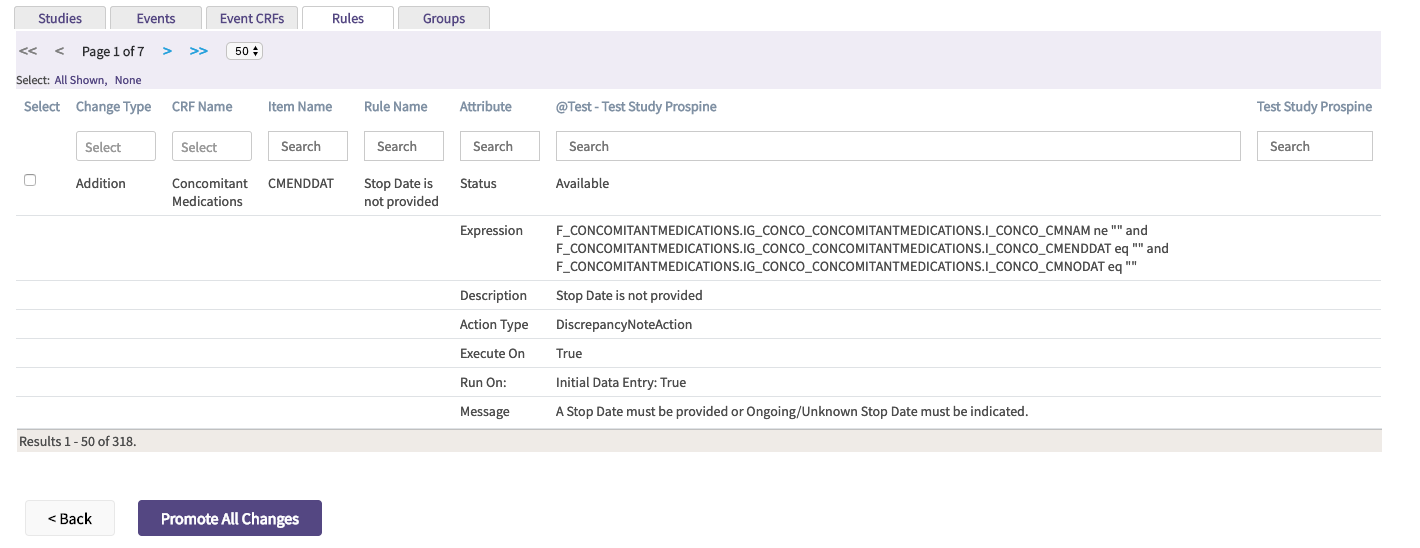1420x548 pixels.
Task: Advance to next page arrow
Action: 167,51
